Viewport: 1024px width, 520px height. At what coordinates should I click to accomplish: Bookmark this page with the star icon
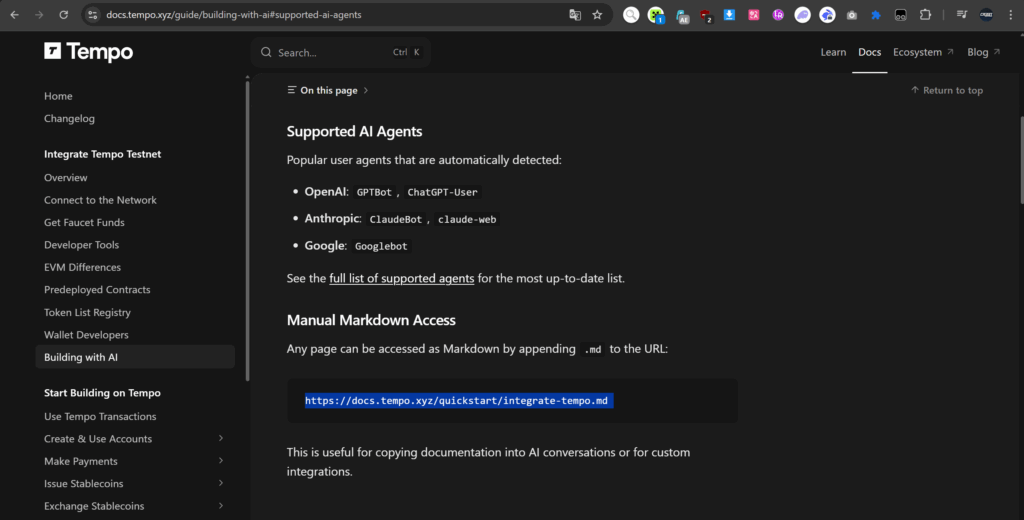click(x=597, y=14)
